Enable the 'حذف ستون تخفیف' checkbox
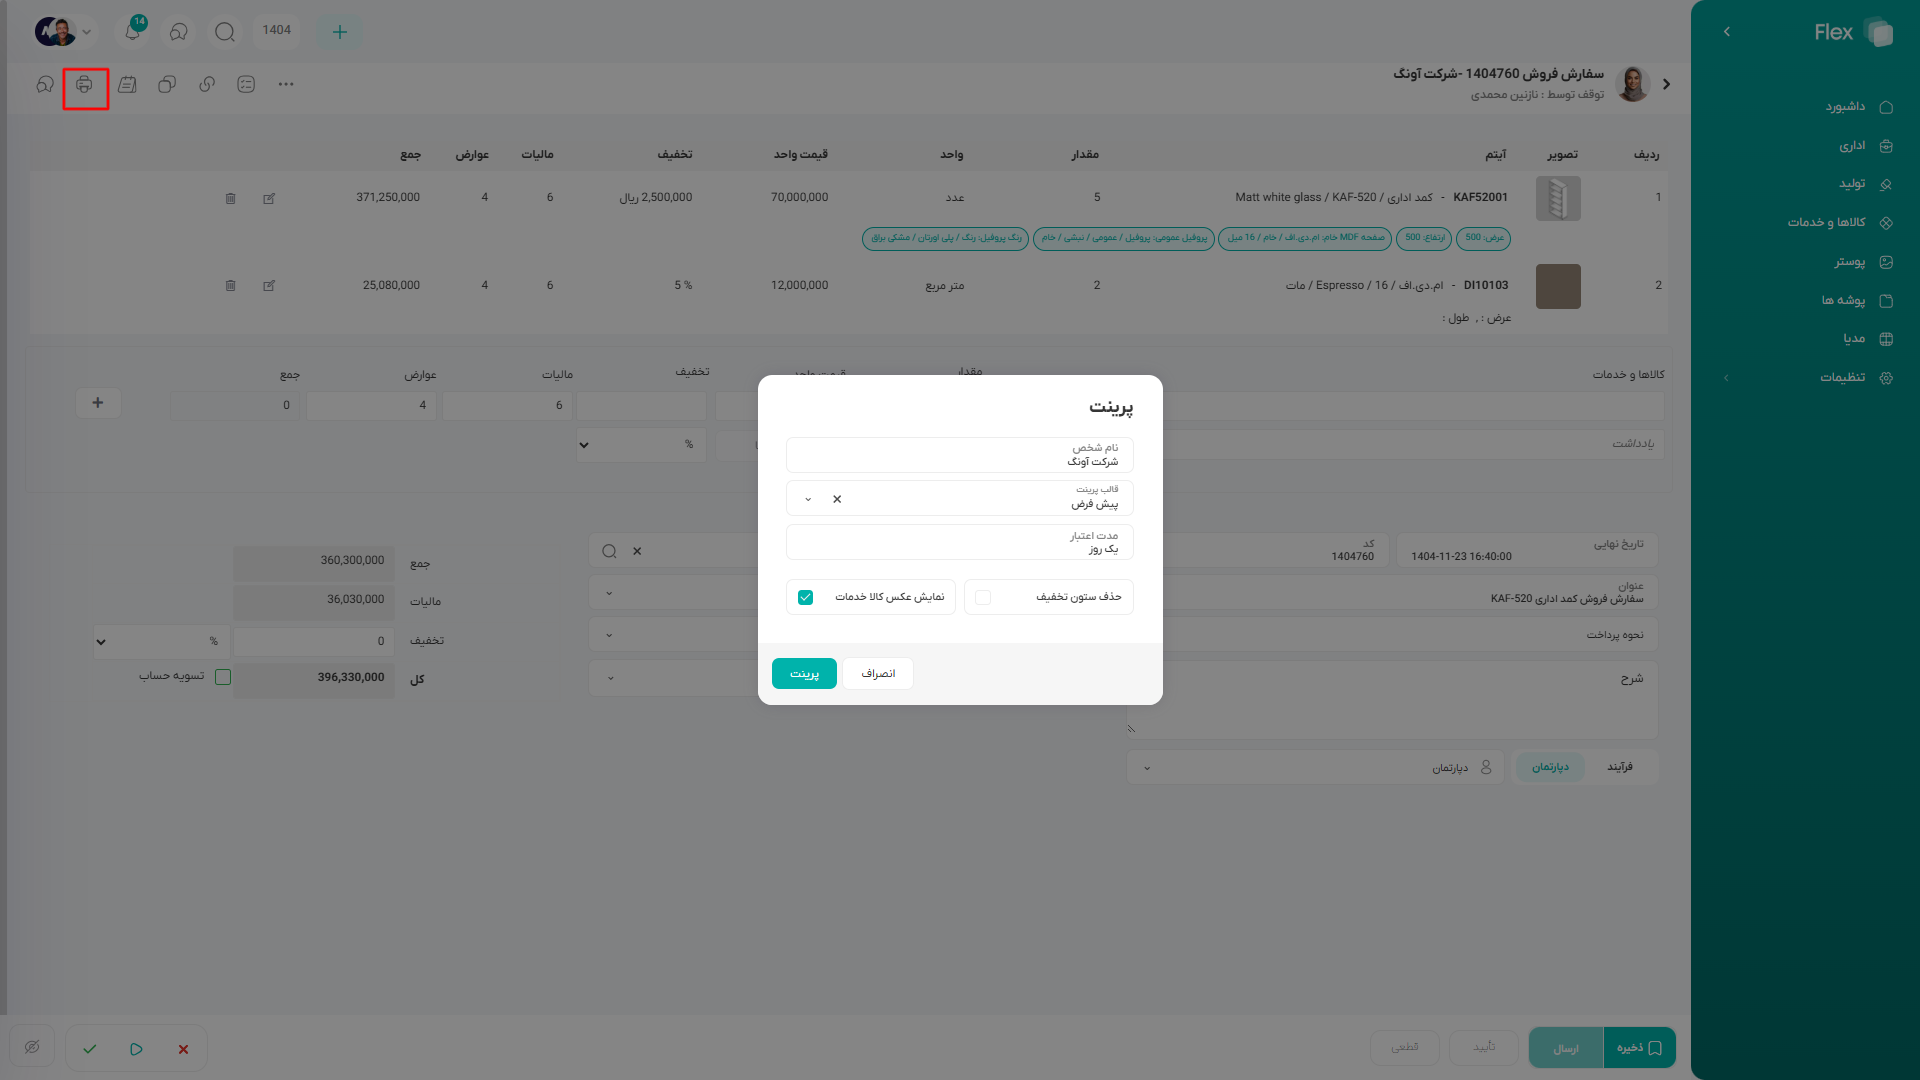 [983, 597]
